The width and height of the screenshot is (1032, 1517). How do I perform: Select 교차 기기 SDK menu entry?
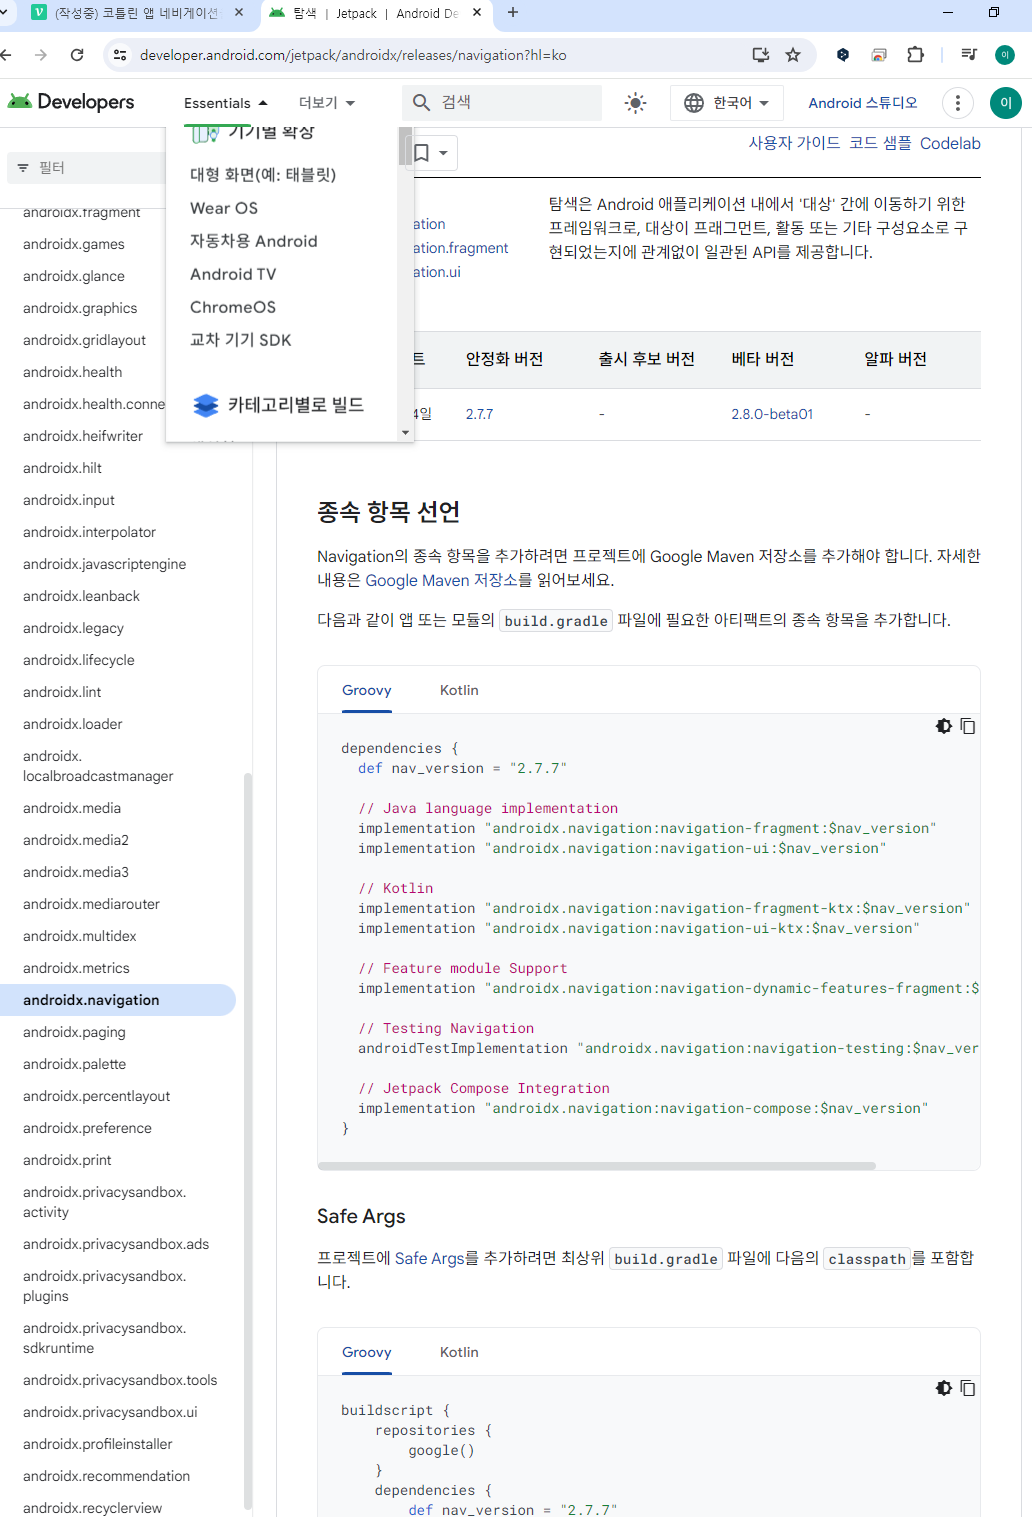tap(241, 340)
